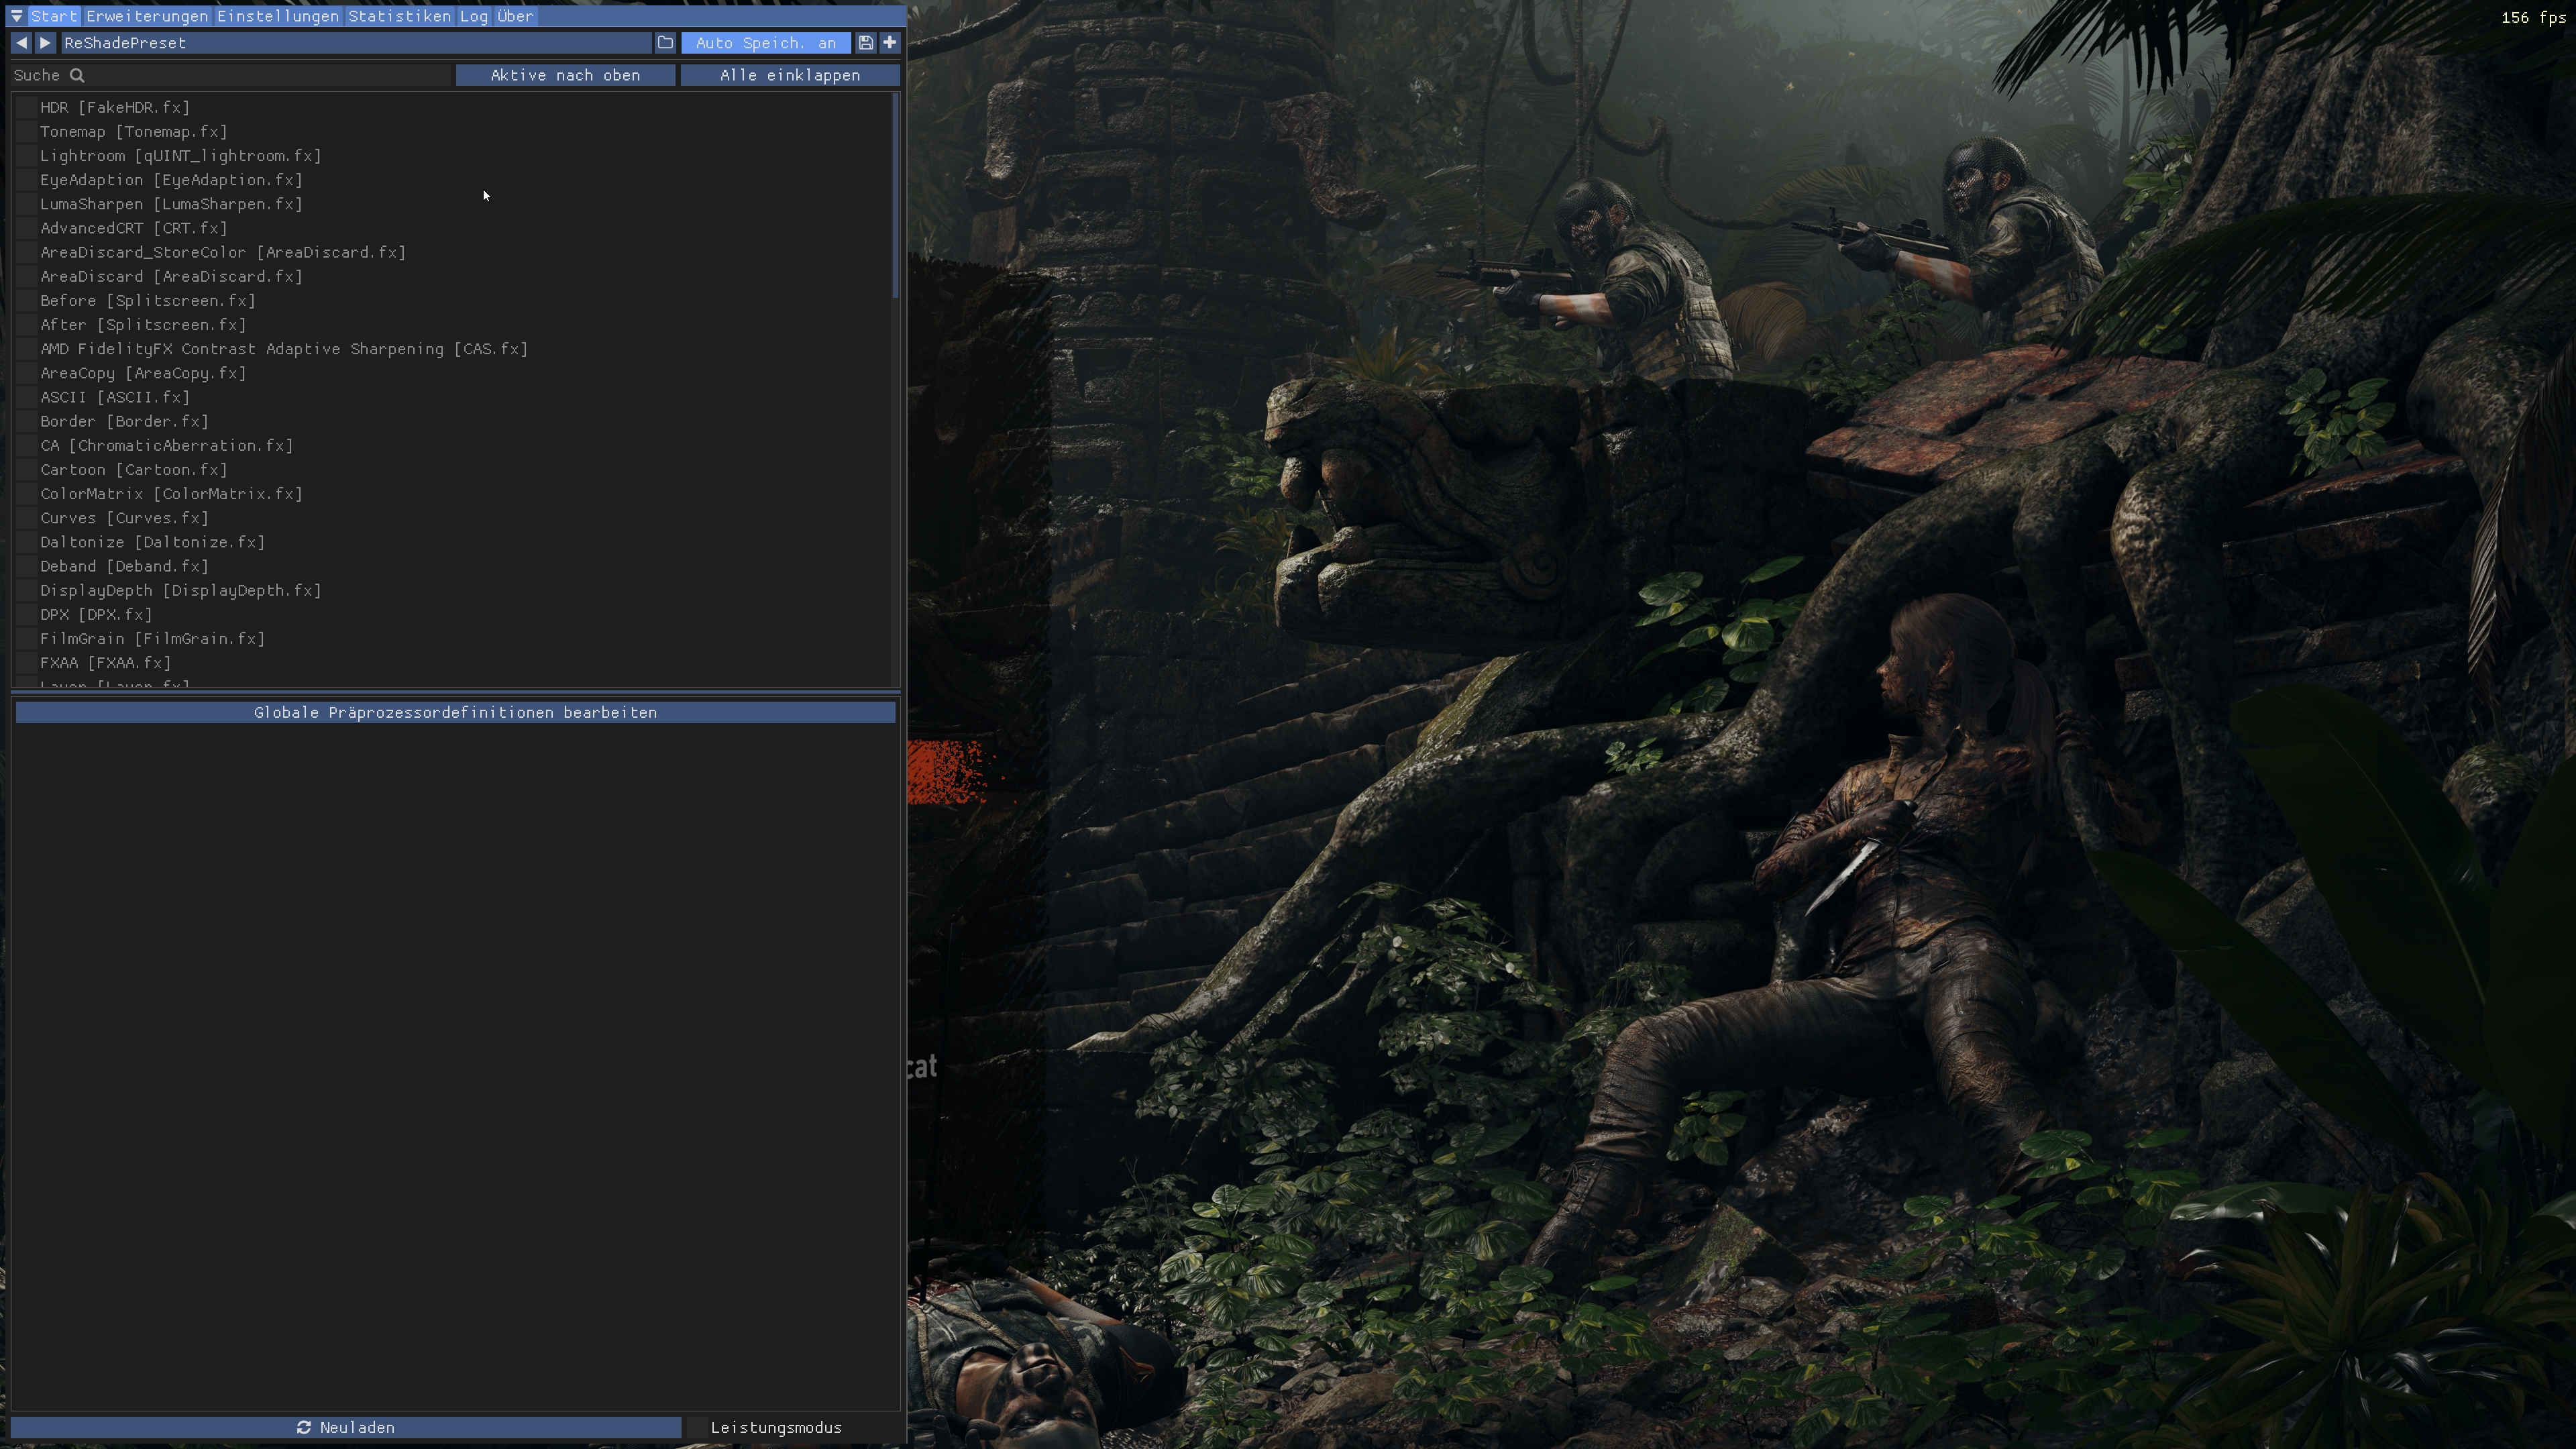The image size is (2576, 1449).
Task: Open the Einstellungen tab
Action: (x=278, y=16)
